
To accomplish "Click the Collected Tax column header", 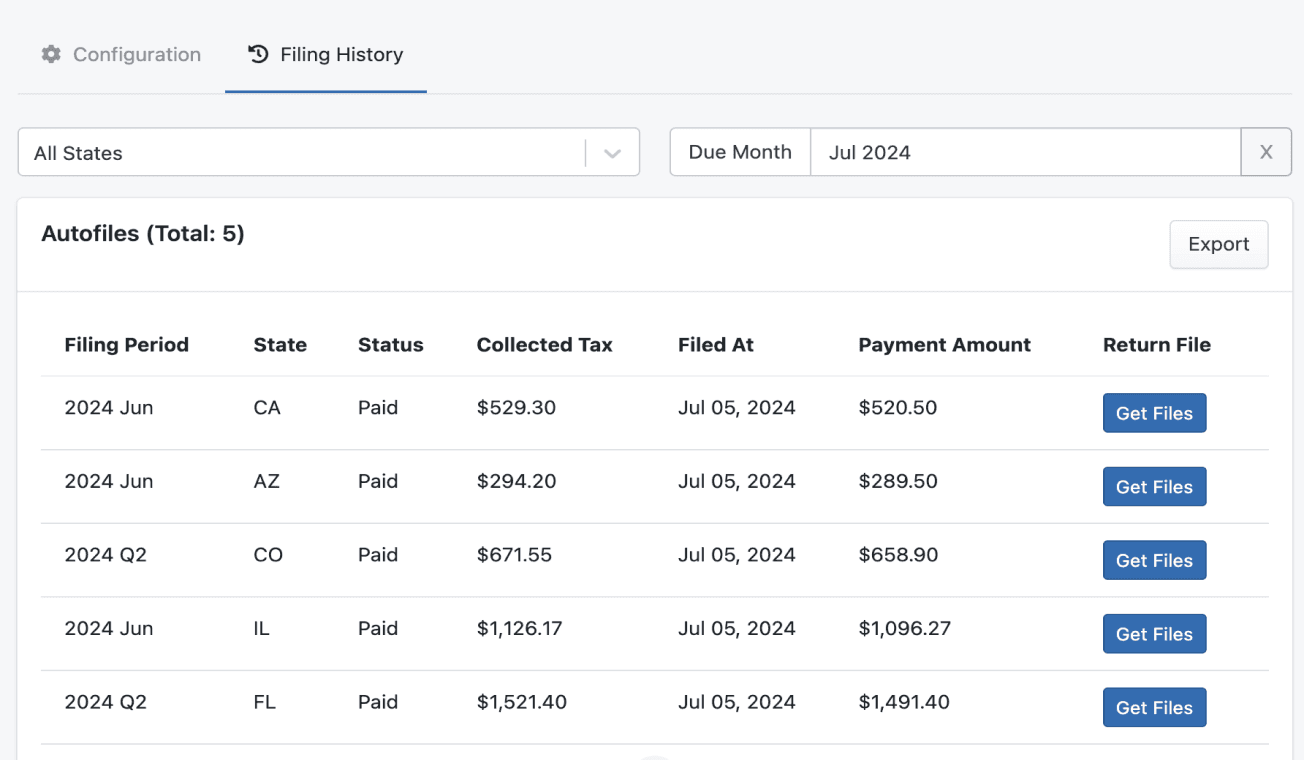I will (x=544, y=345).
